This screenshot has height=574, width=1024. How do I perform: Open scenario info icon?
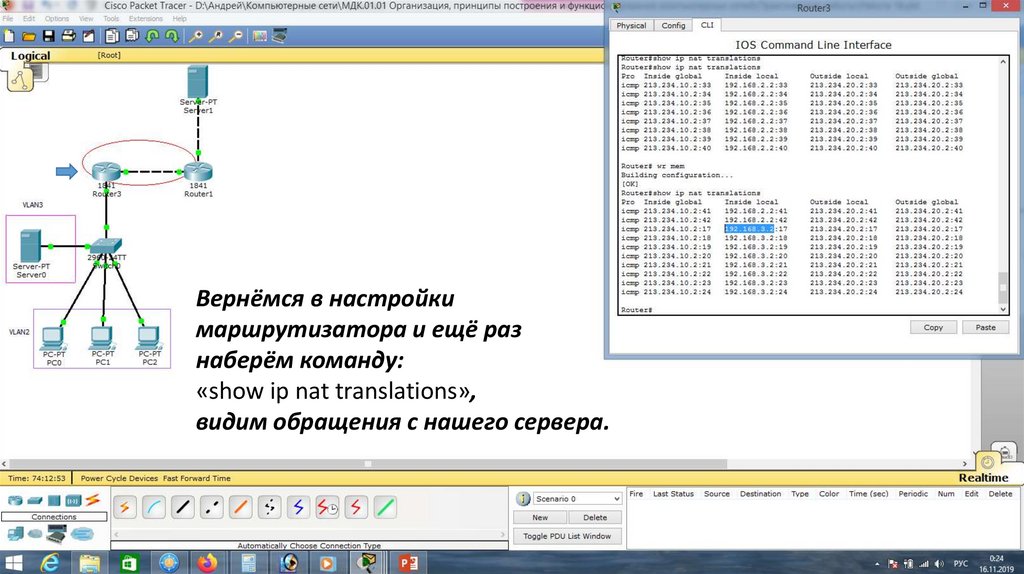pos(523,499)
